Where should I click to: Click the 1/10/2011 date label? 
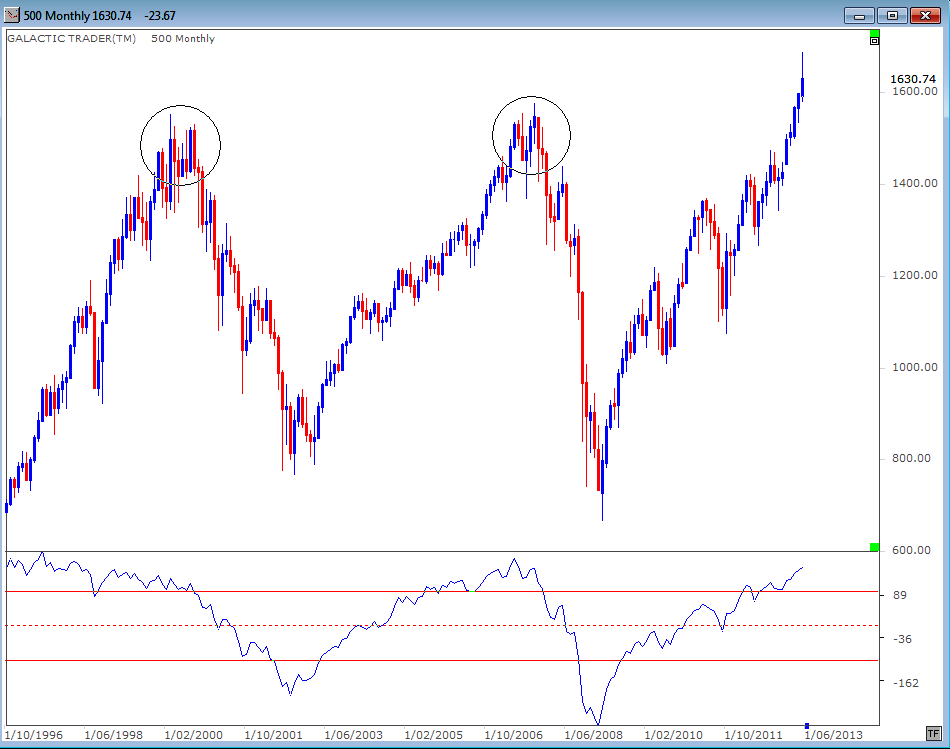coord(754,735)
